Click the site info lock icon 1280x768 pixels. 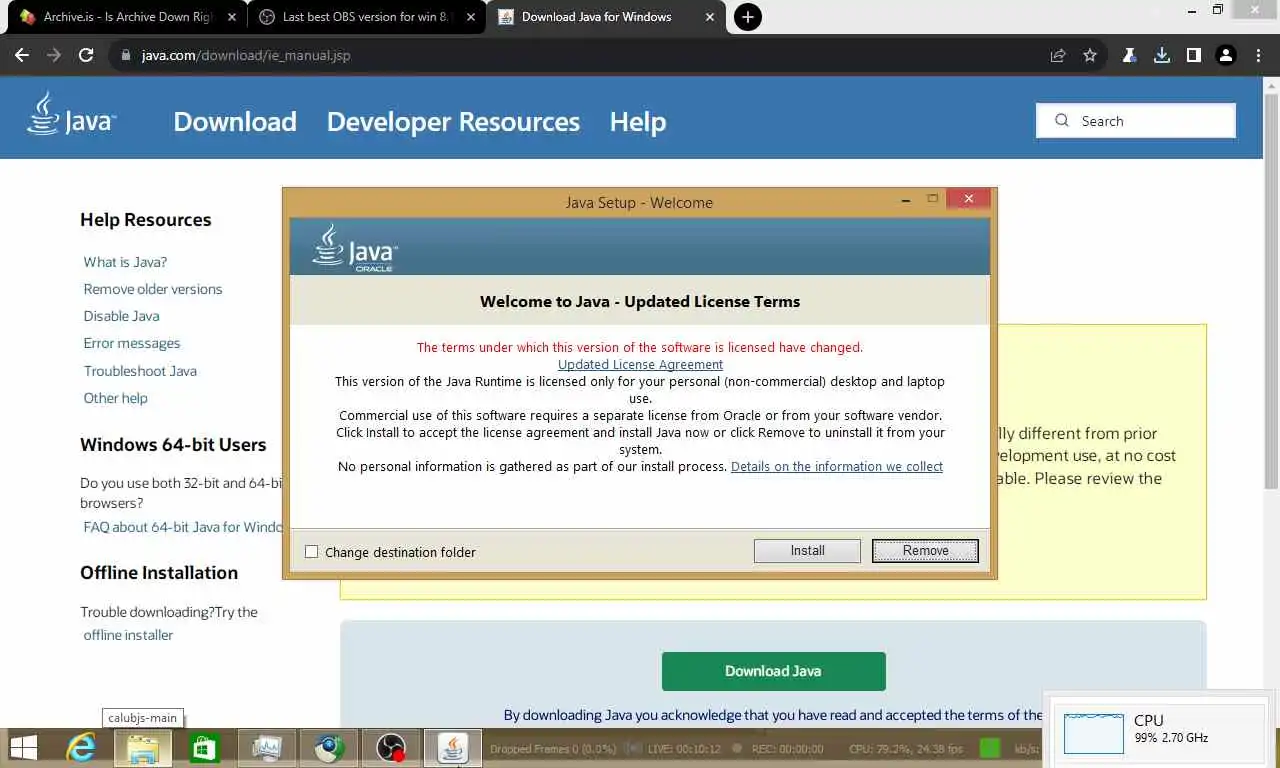point(126,56)
